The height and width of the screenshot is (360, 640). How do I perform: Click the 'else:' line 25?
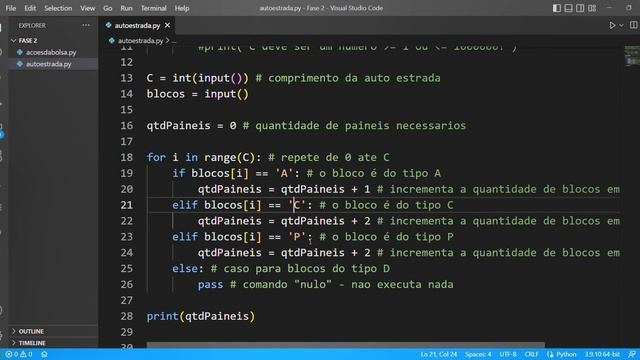187,269
